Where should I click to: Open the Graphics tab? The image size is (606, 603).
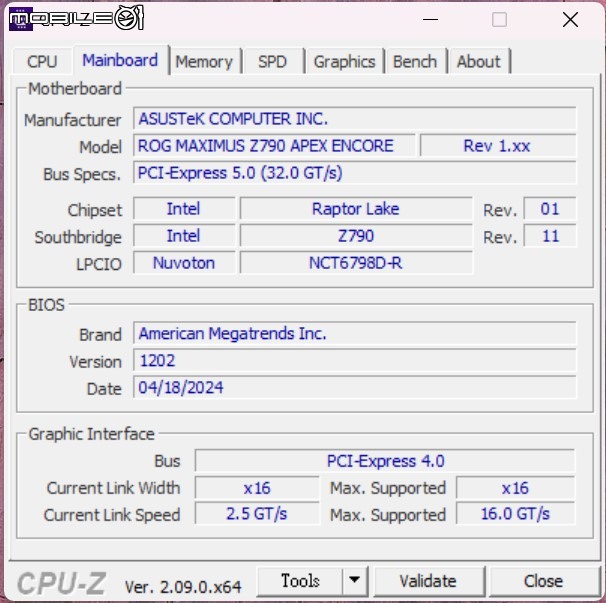(344, 61)
